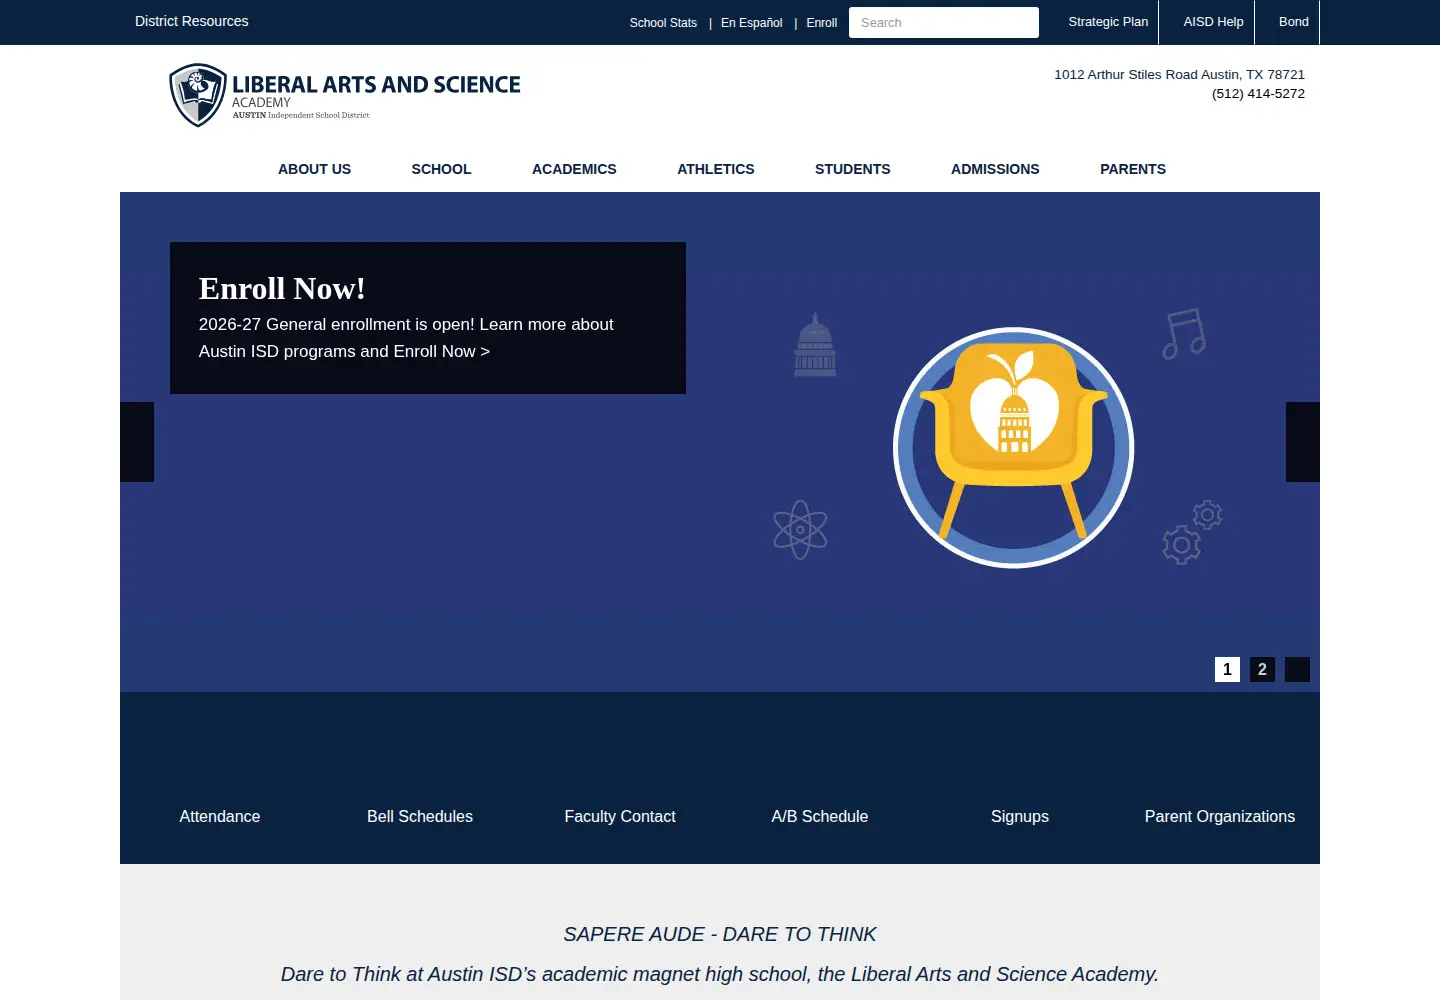This screenshot has width=1440, height=1000.
Task: Open the Bell Schedules quick link
Action: click(x=420, y=816)
